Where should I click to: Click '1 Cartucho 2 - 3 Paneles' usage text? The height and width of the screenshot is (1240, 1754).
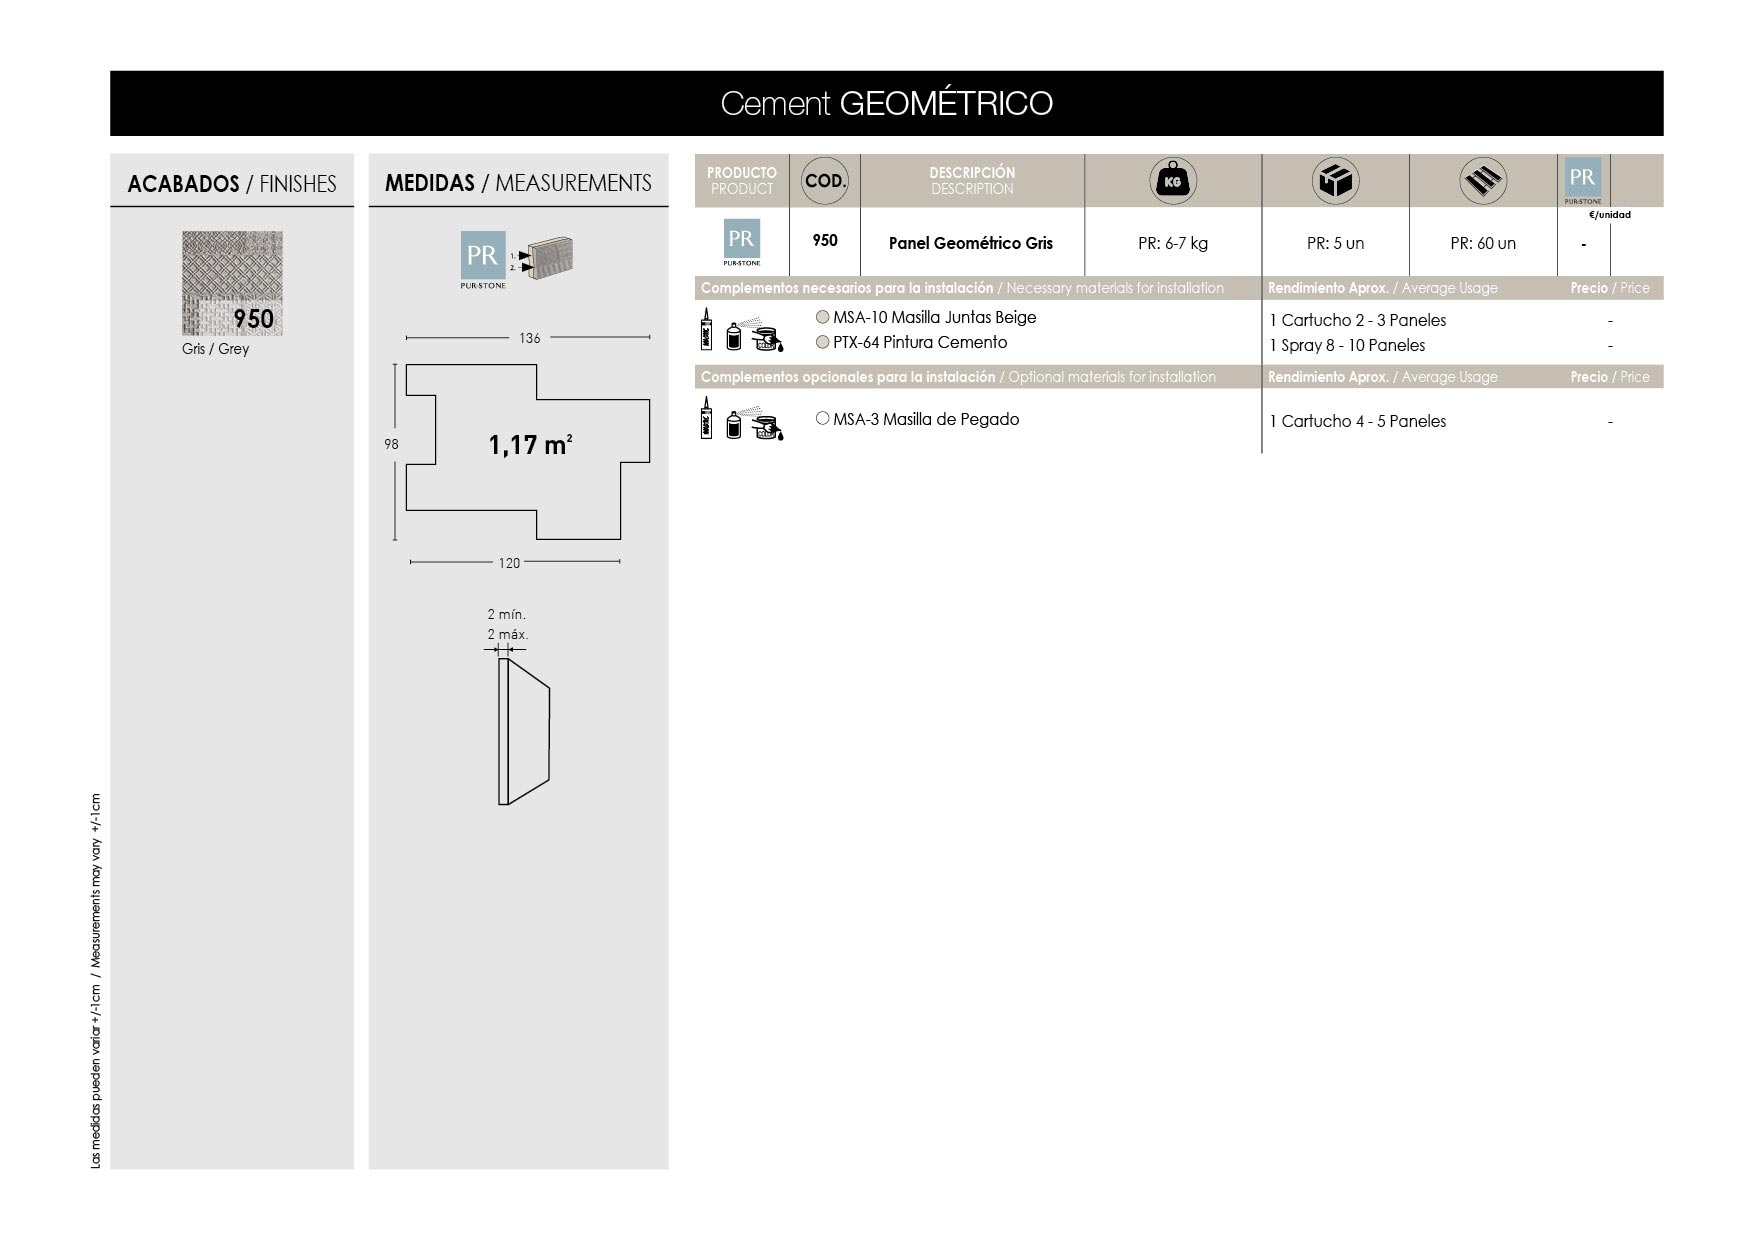(x=1358, y=320)
